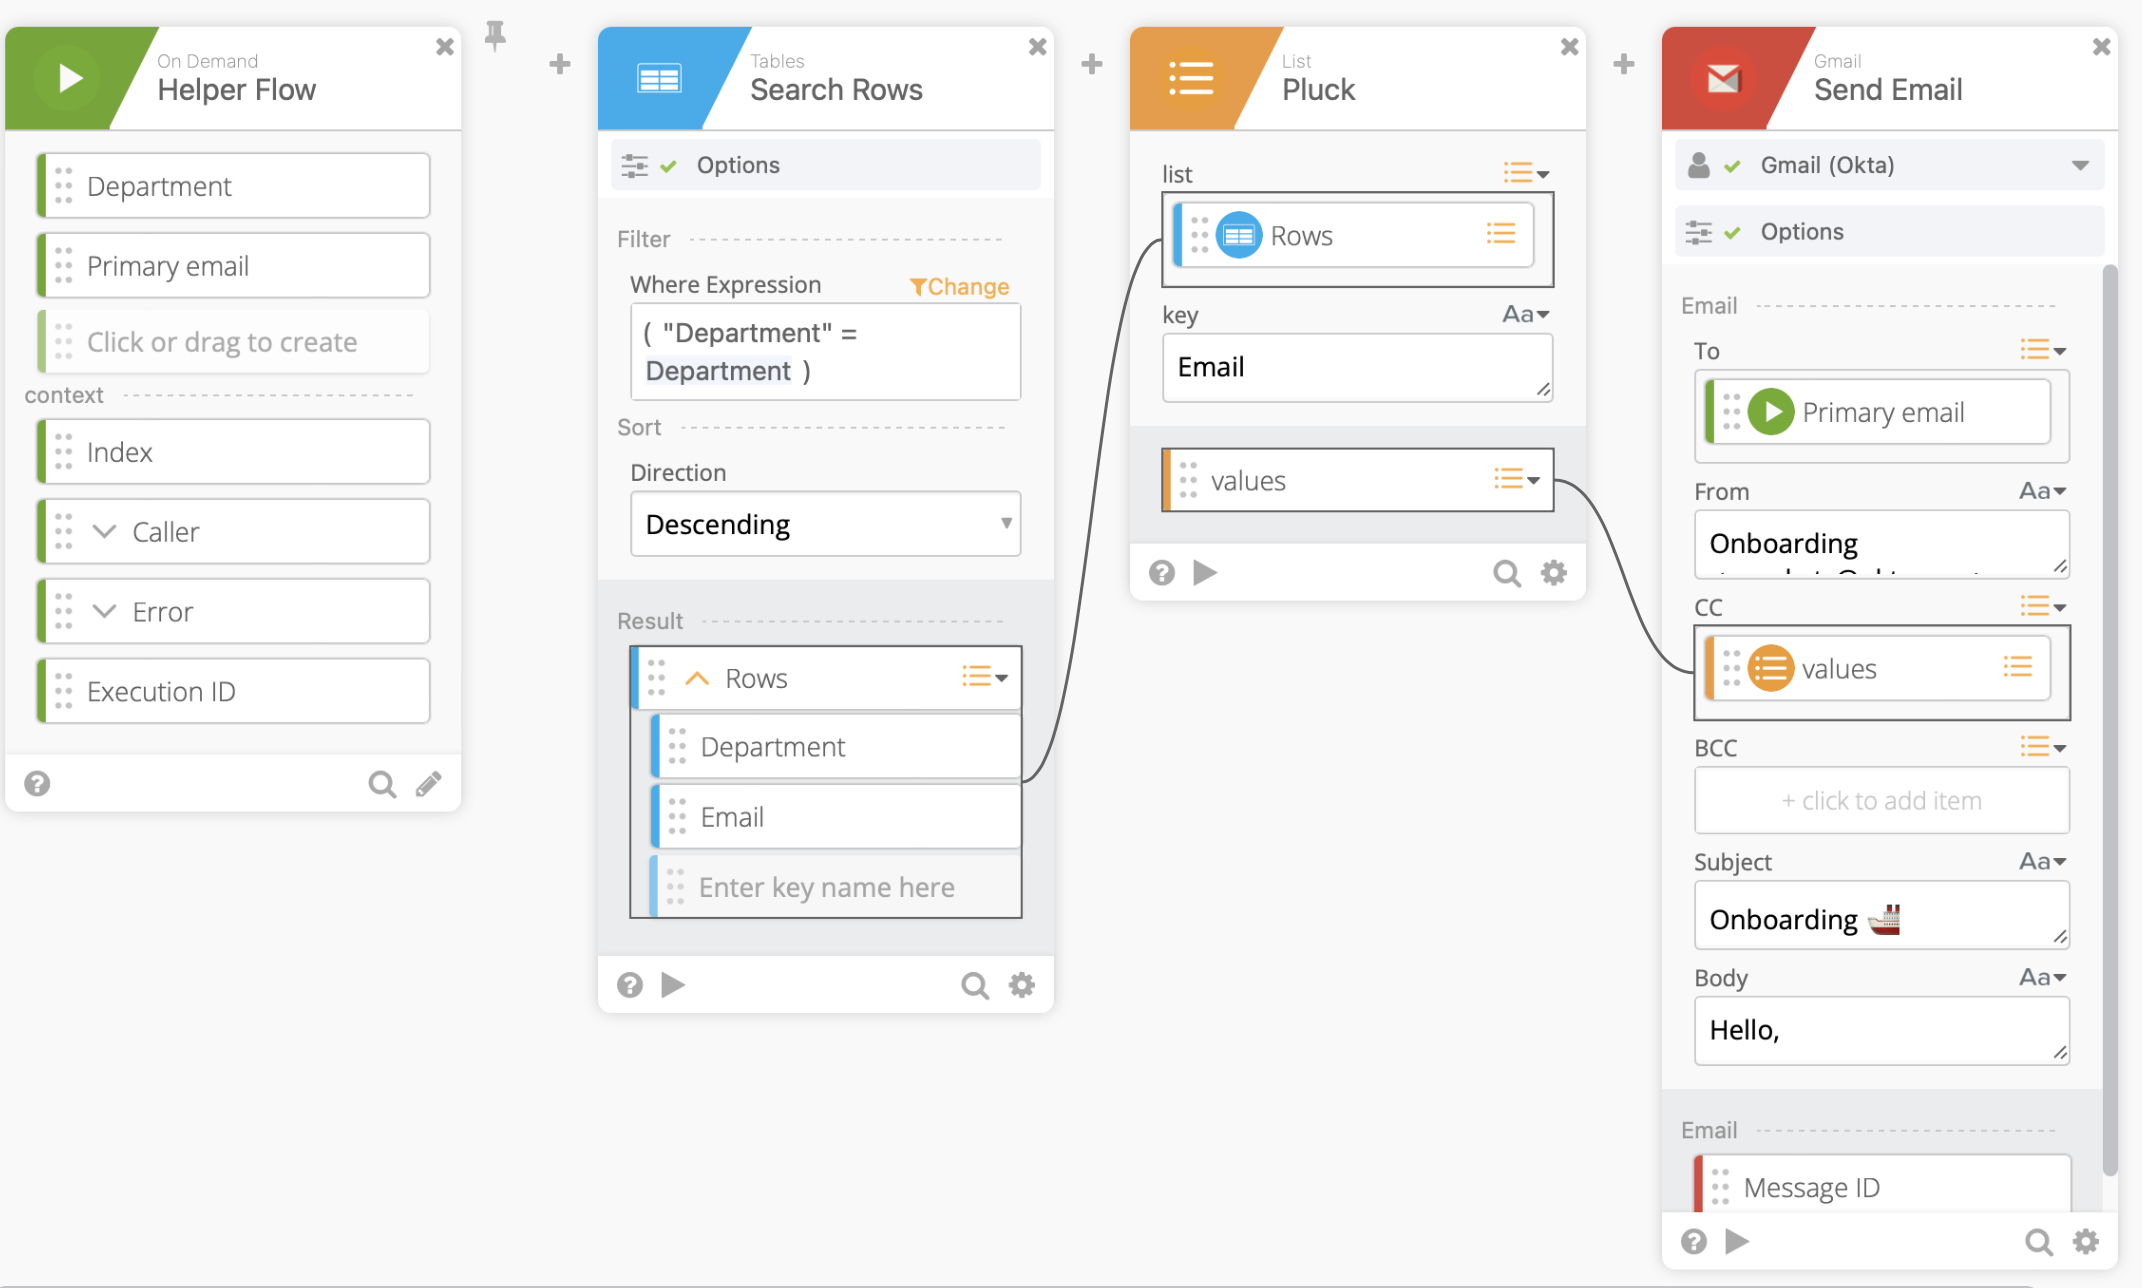
Task: Click the search magnifier on the Pluck card
Action: point(1506,572)
